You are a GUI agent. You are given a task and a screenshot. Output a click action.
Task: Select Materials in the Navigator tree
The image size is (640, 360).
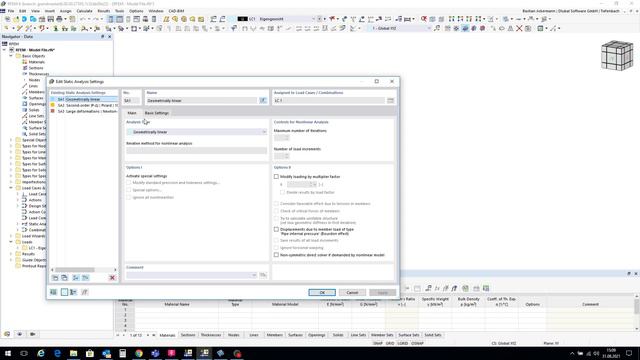(36, 62)
